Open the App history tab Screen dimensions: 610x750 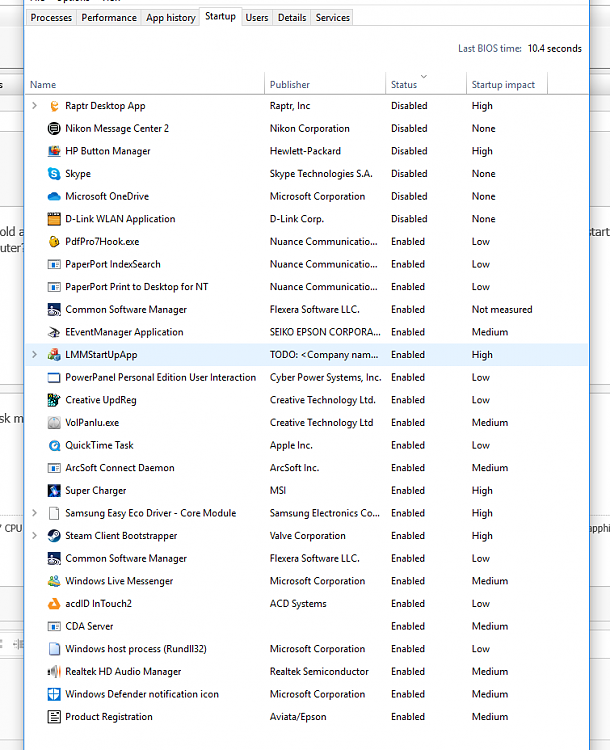click(x=170, y=18)
